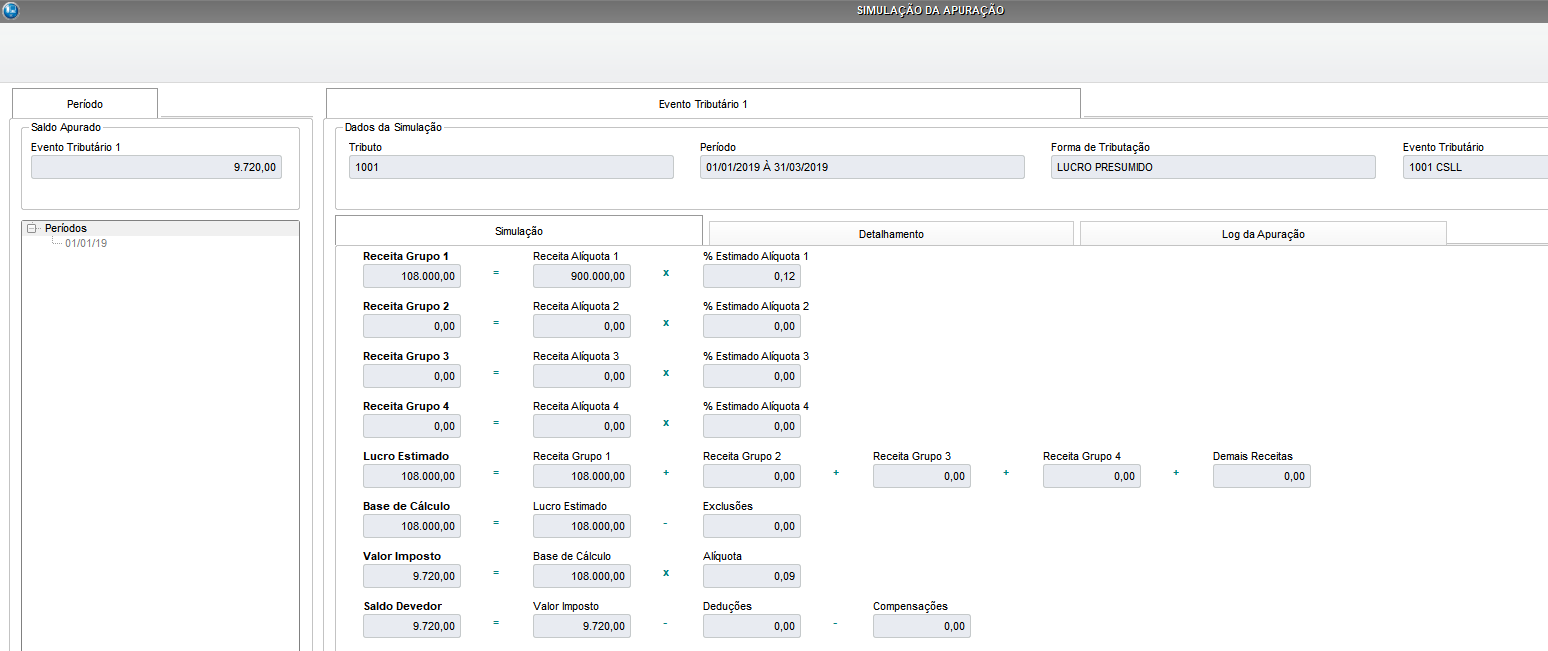This screenshot has height=651, width=1548.
Task: Click the Evento Tributário field 1001 CSLL
Action: tap(1475, 167)
